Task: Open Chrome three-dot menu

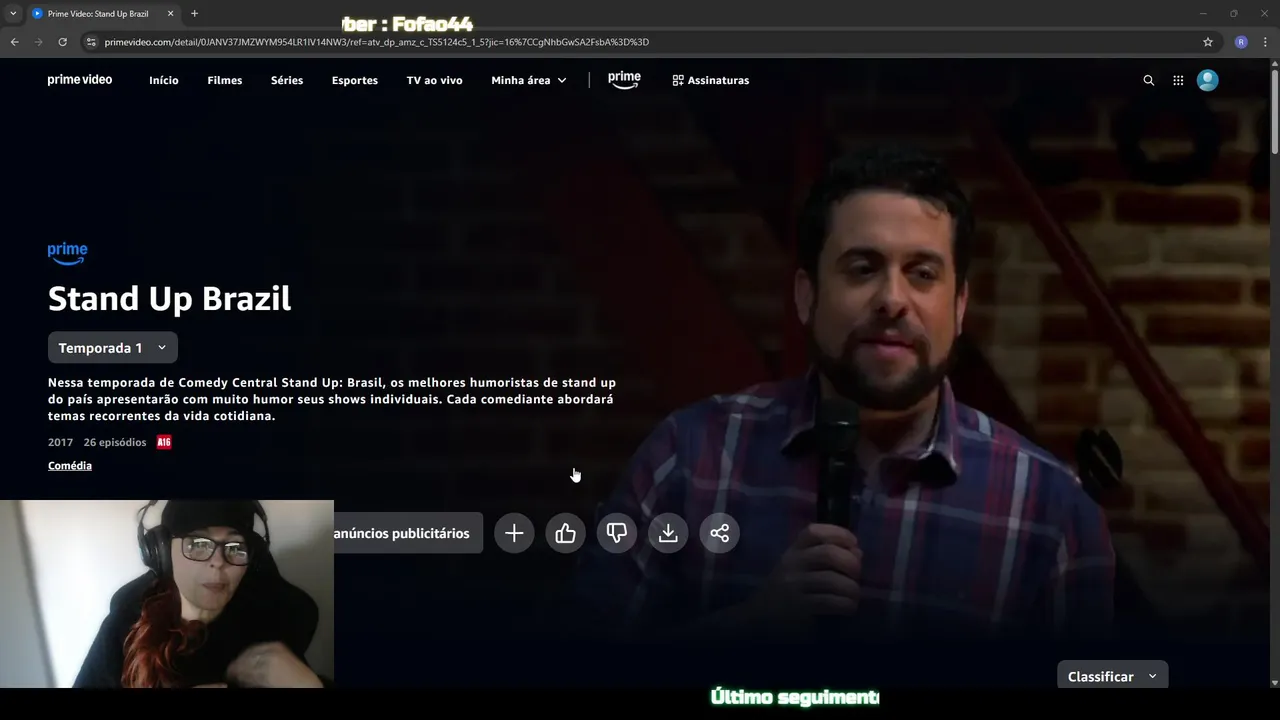Action: [1266, 42]
